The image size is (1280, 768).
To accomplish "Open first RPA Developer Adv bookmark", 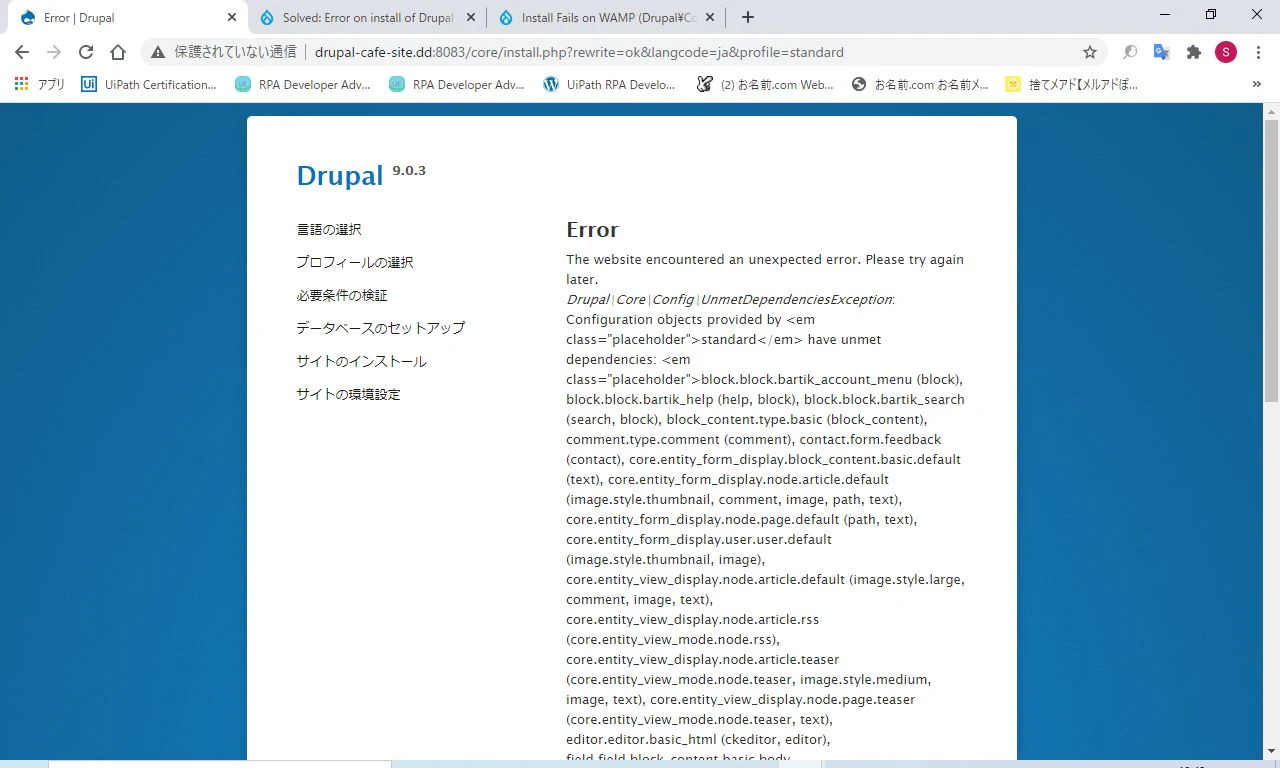I will [x=303, y=85].
